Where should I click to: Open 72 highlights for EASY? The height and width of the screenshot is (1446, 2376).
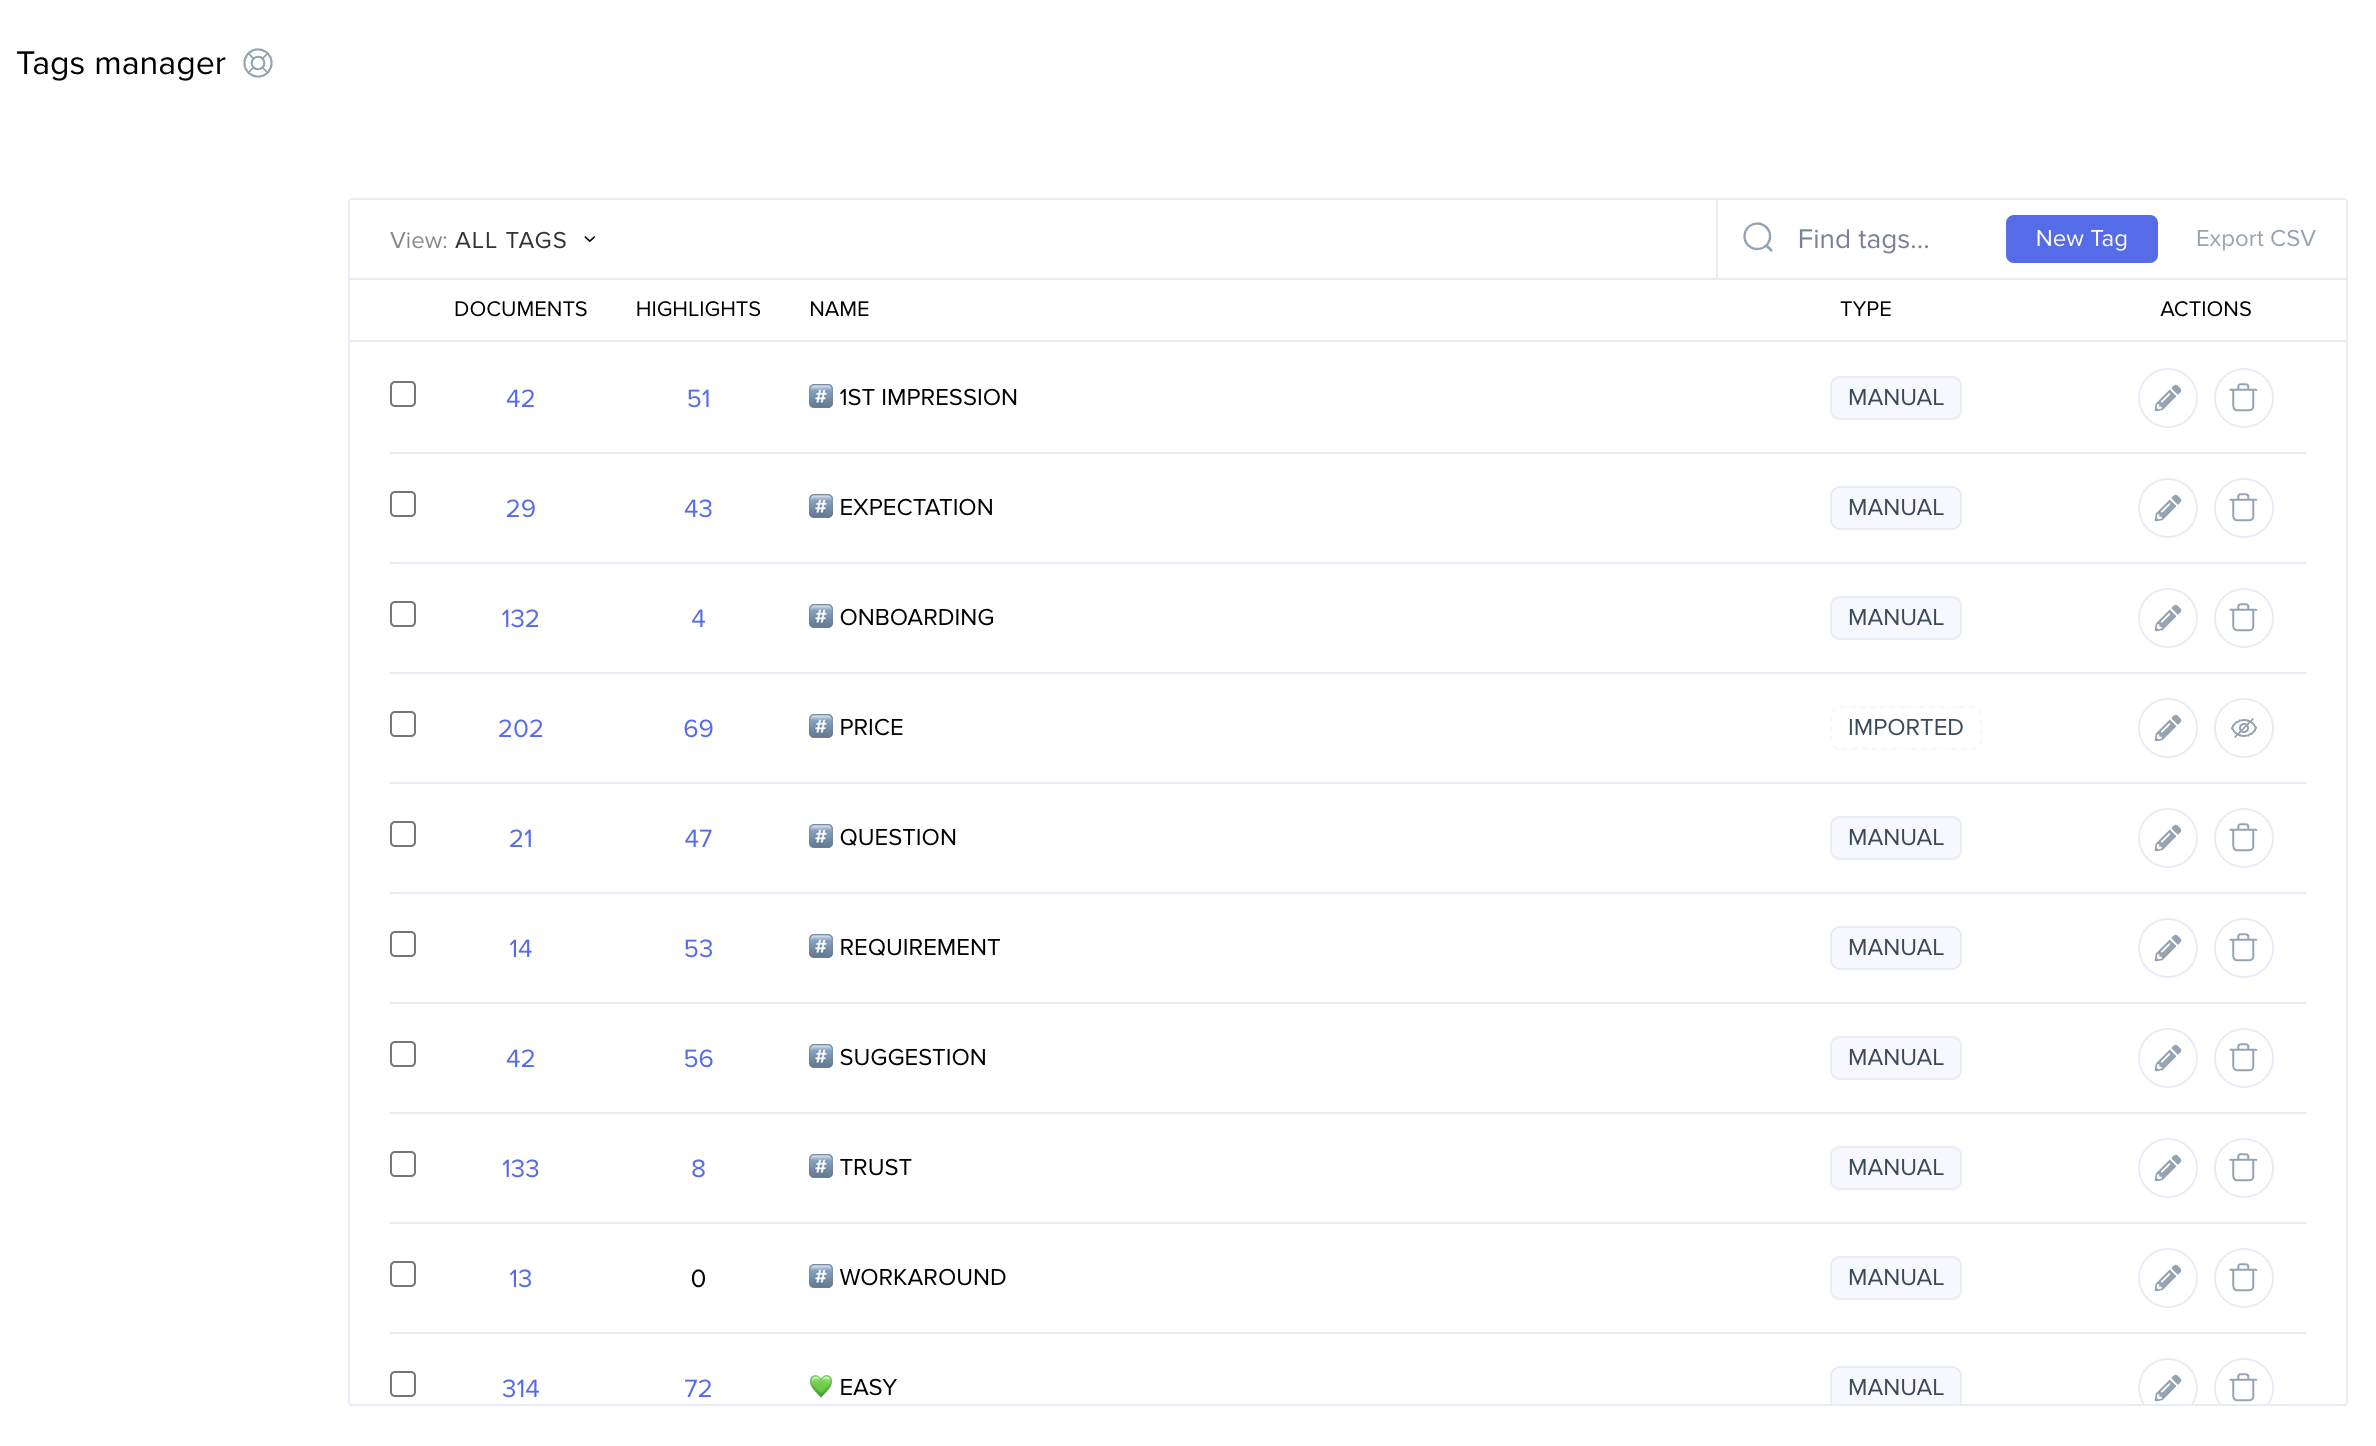(698, 1388)
